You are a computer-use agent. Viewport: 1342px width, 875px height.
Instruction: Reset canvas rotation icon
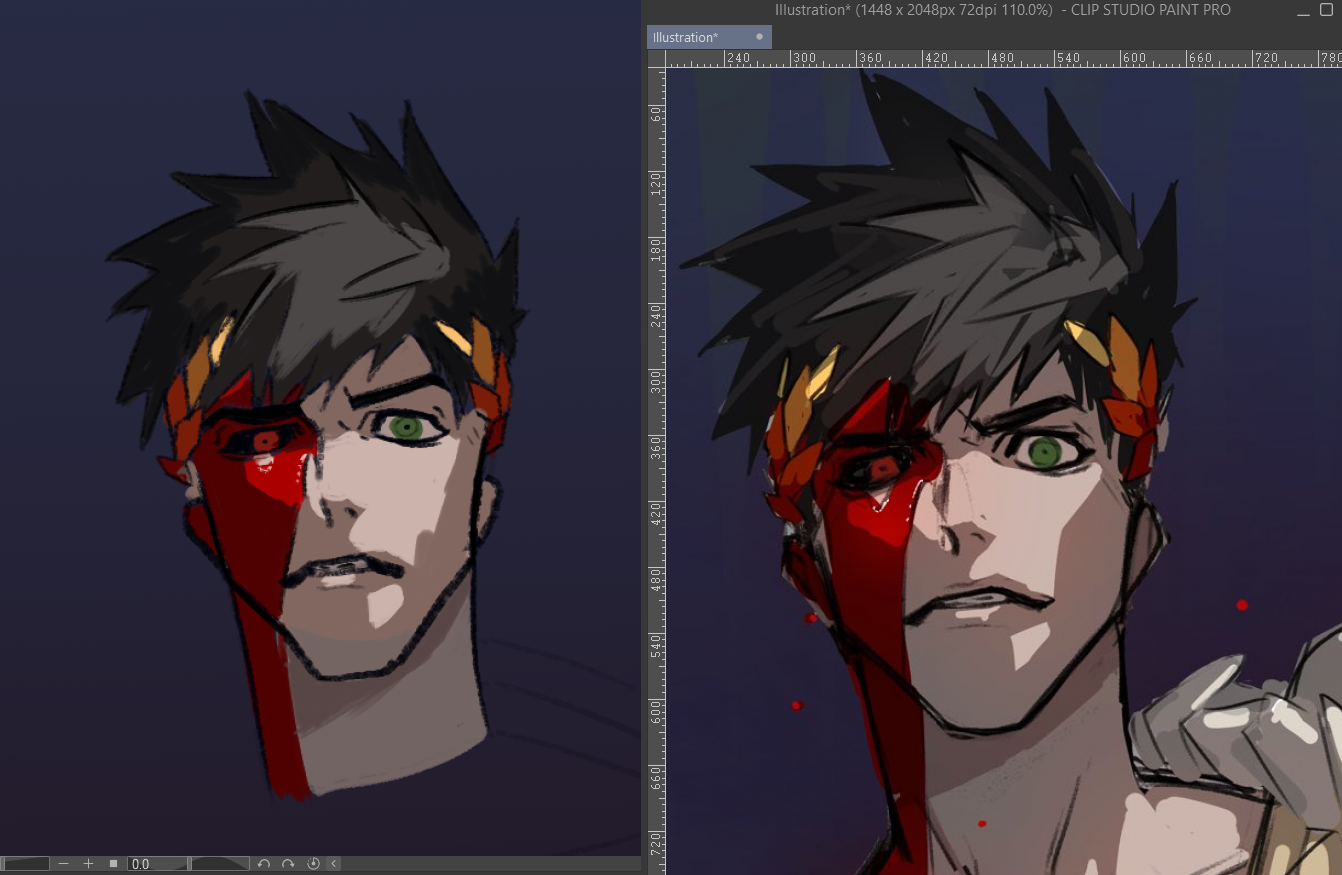click(x=313, y=864)
